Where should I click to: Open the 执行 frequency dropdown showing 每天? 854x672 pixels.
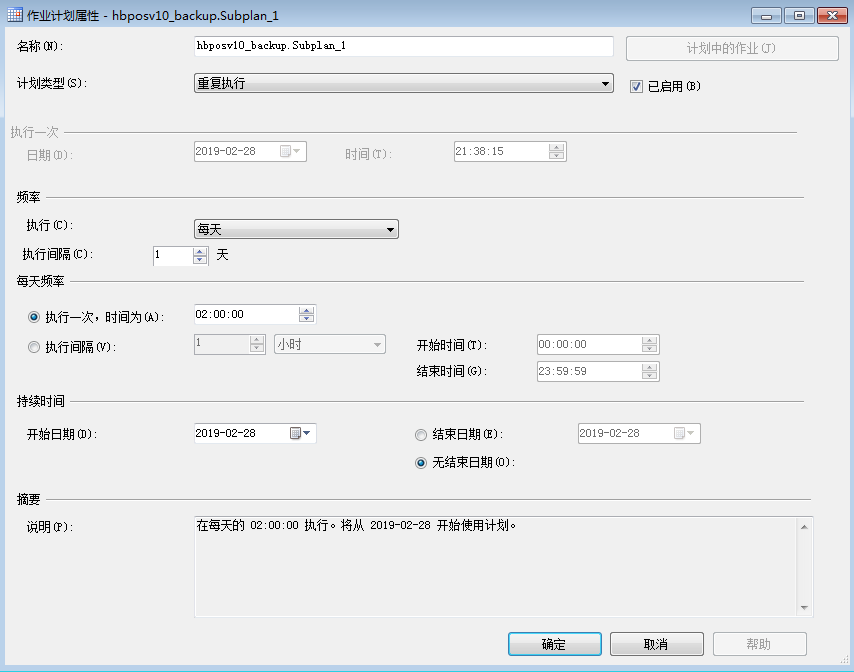point(296,229)
